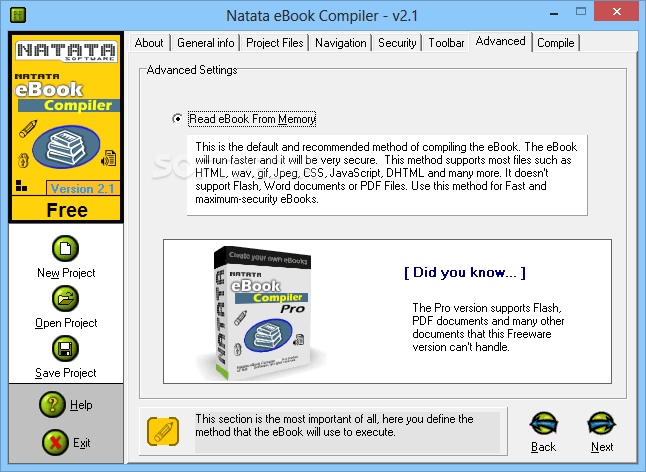Go to the Project Files tab
The width and height of the screenshot is (646, 472).
coord(274,43)
